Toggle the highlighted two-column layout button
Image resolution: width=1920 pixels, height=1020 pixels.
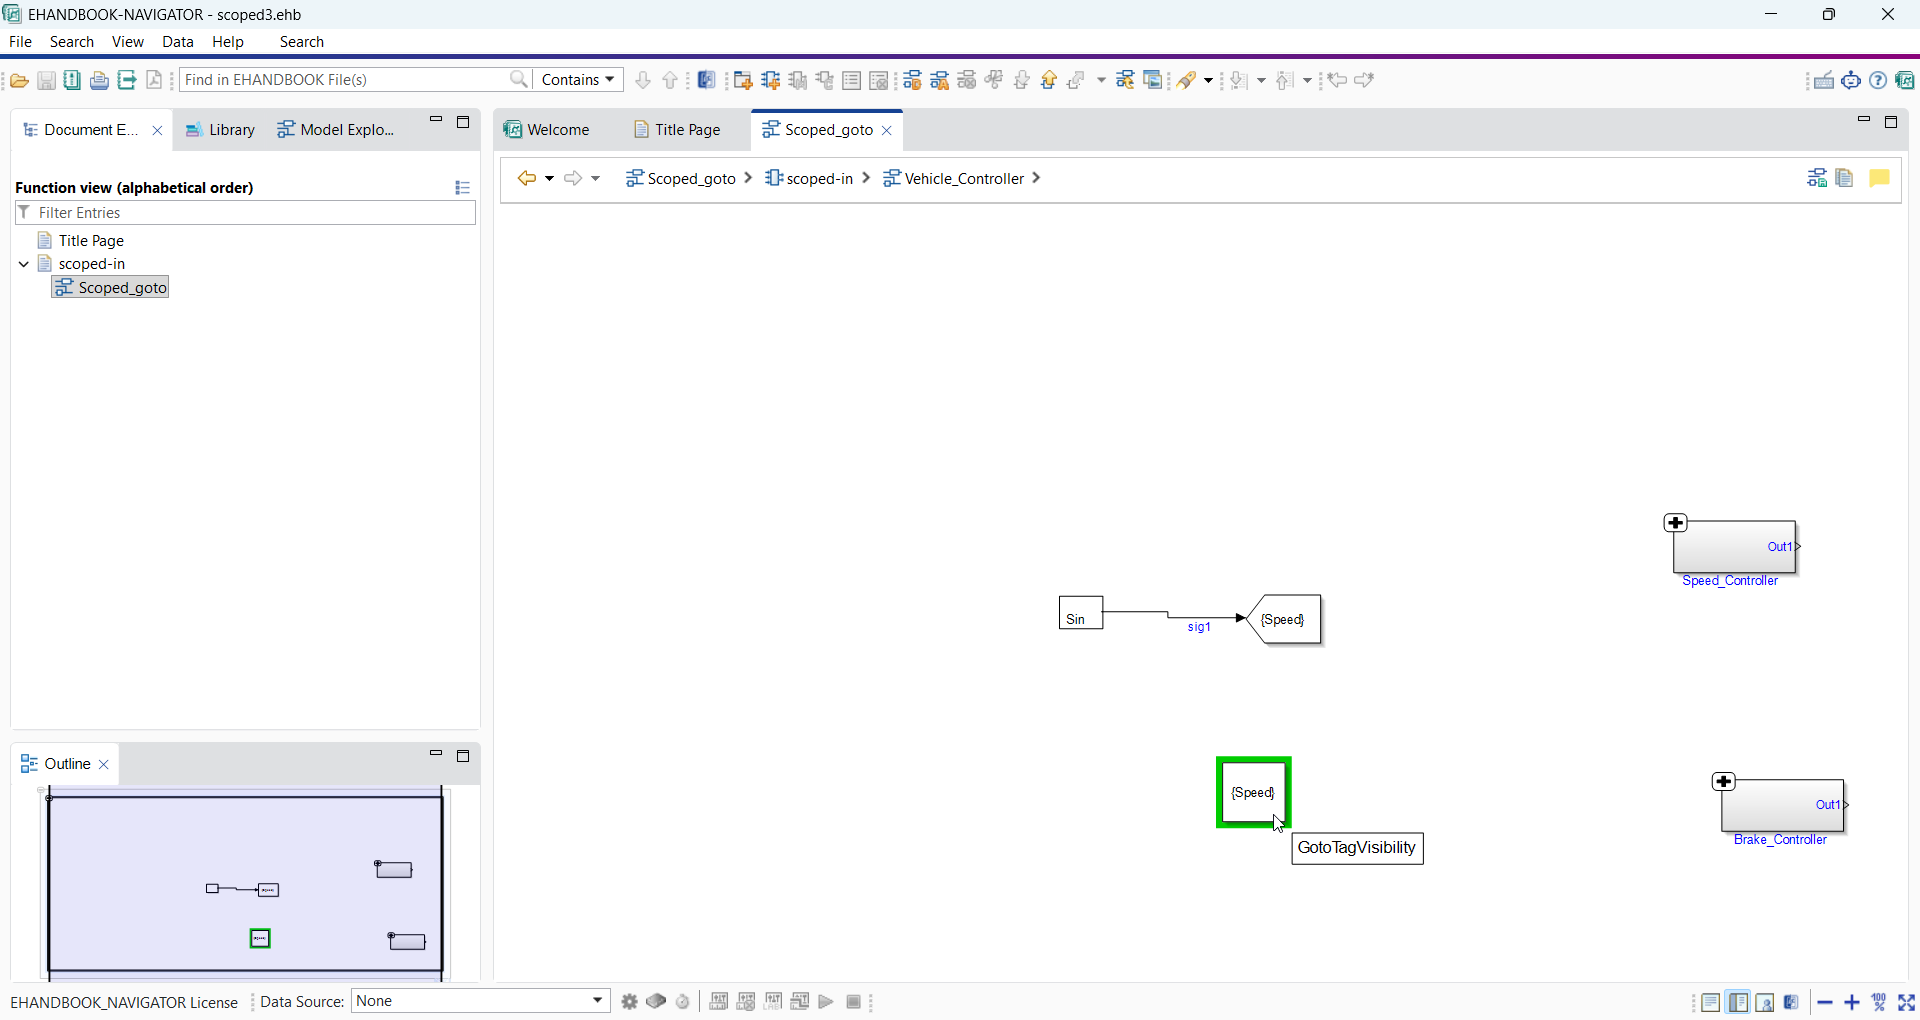click(x=1739, y=1002)
